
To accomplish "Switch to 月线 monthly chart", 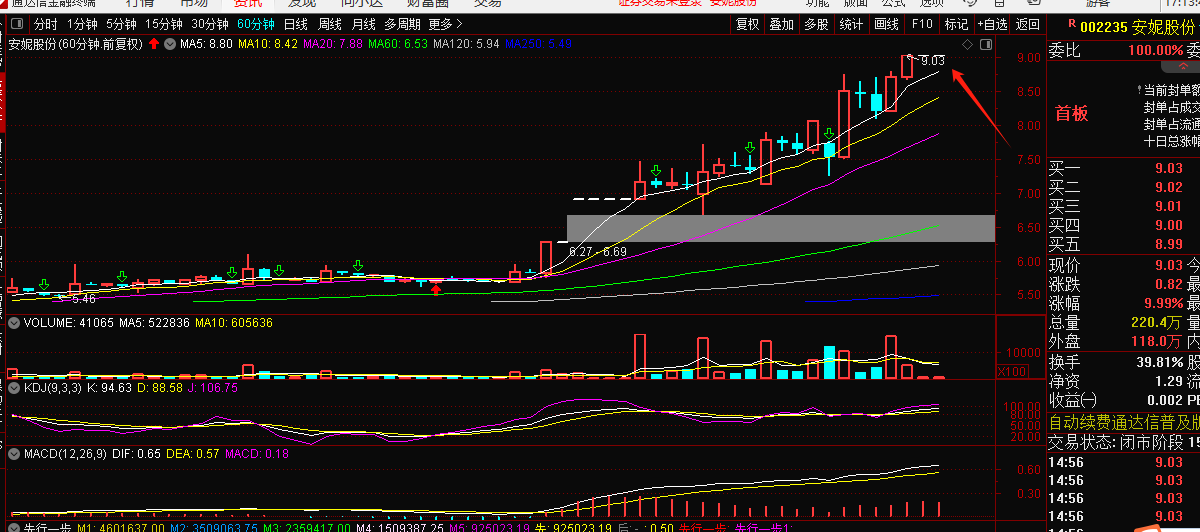I will point(364,24).
